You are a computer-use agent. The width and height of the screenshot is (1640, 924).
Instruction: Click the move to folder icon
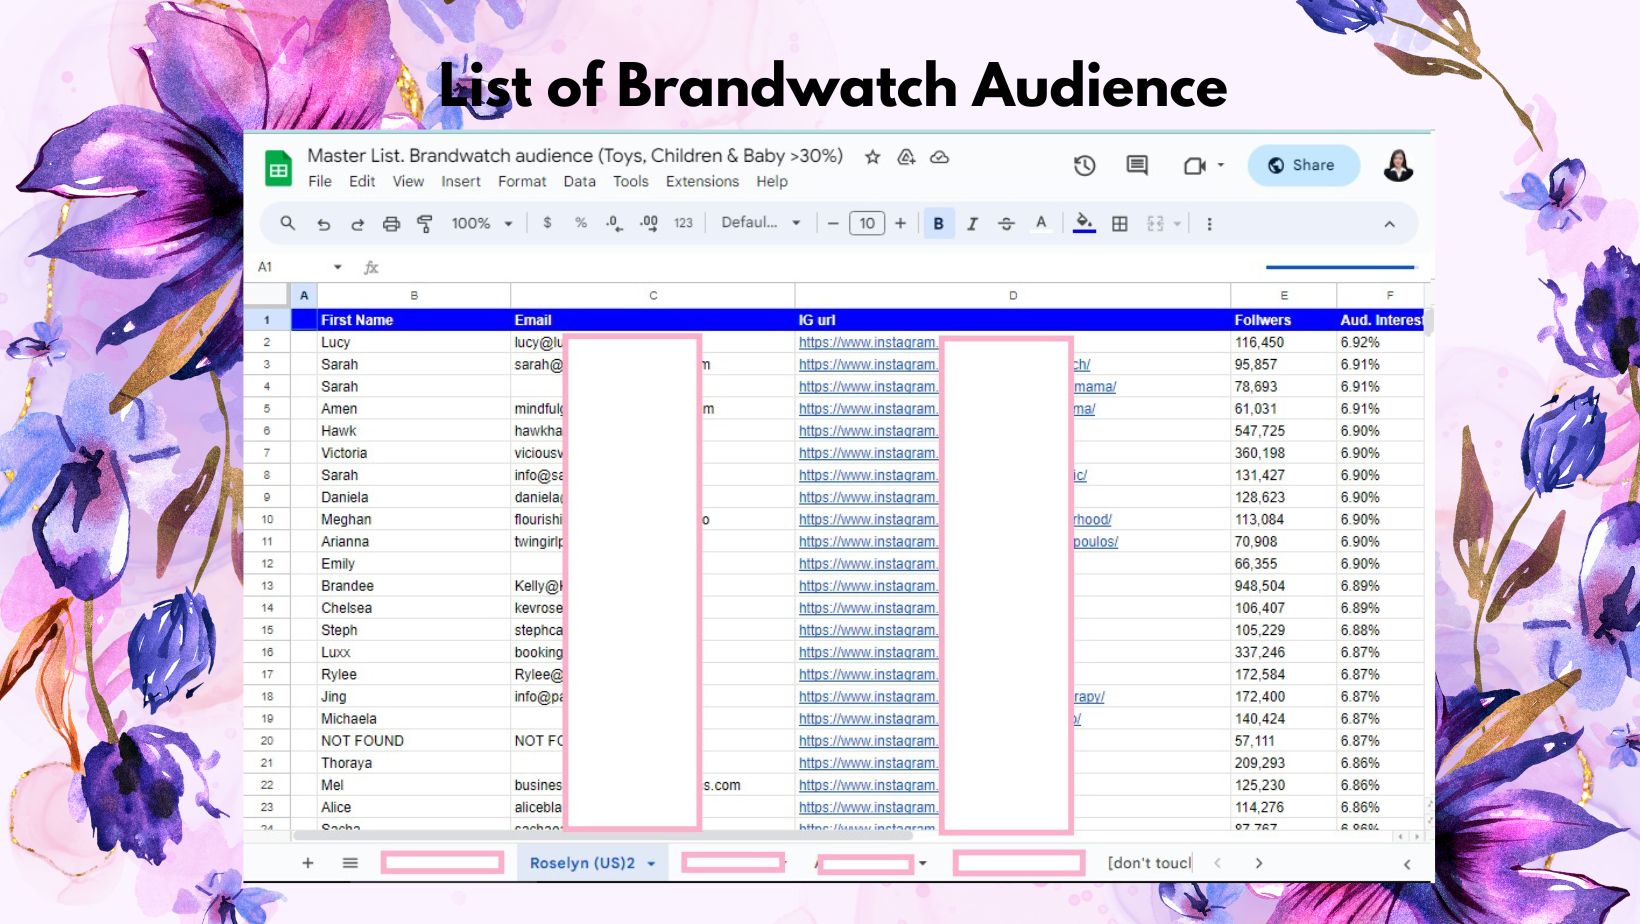pyautogui.click(x=906, y=157)
